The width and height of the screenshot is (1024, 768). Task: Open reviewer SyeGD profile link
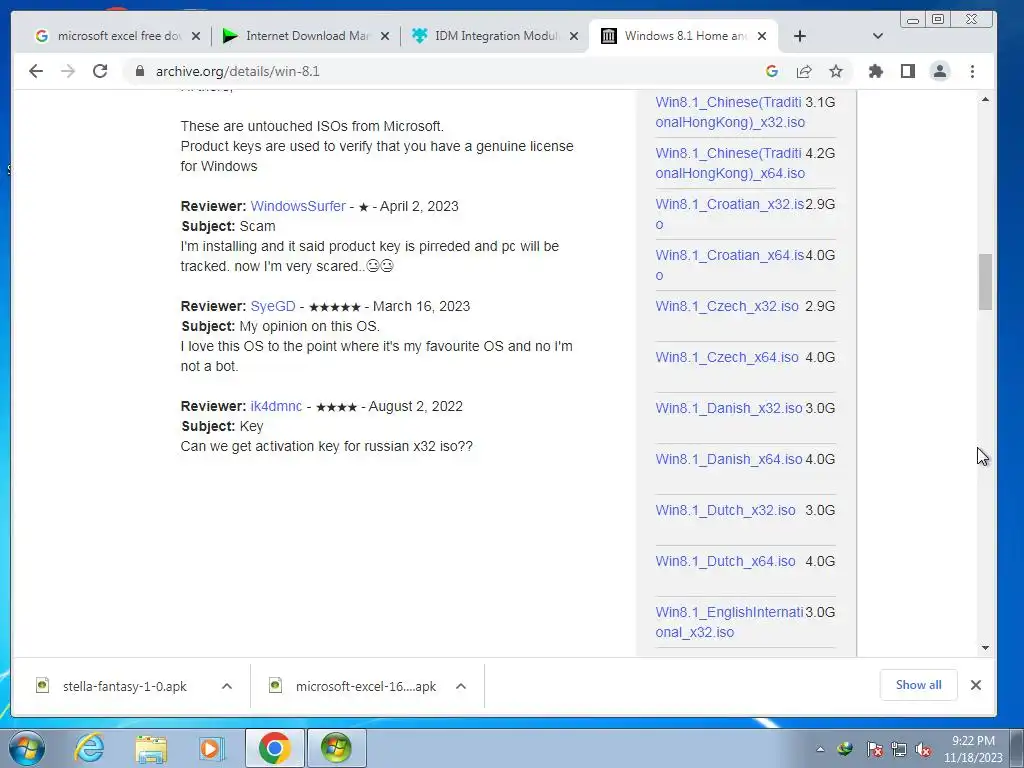pos(273,306)
